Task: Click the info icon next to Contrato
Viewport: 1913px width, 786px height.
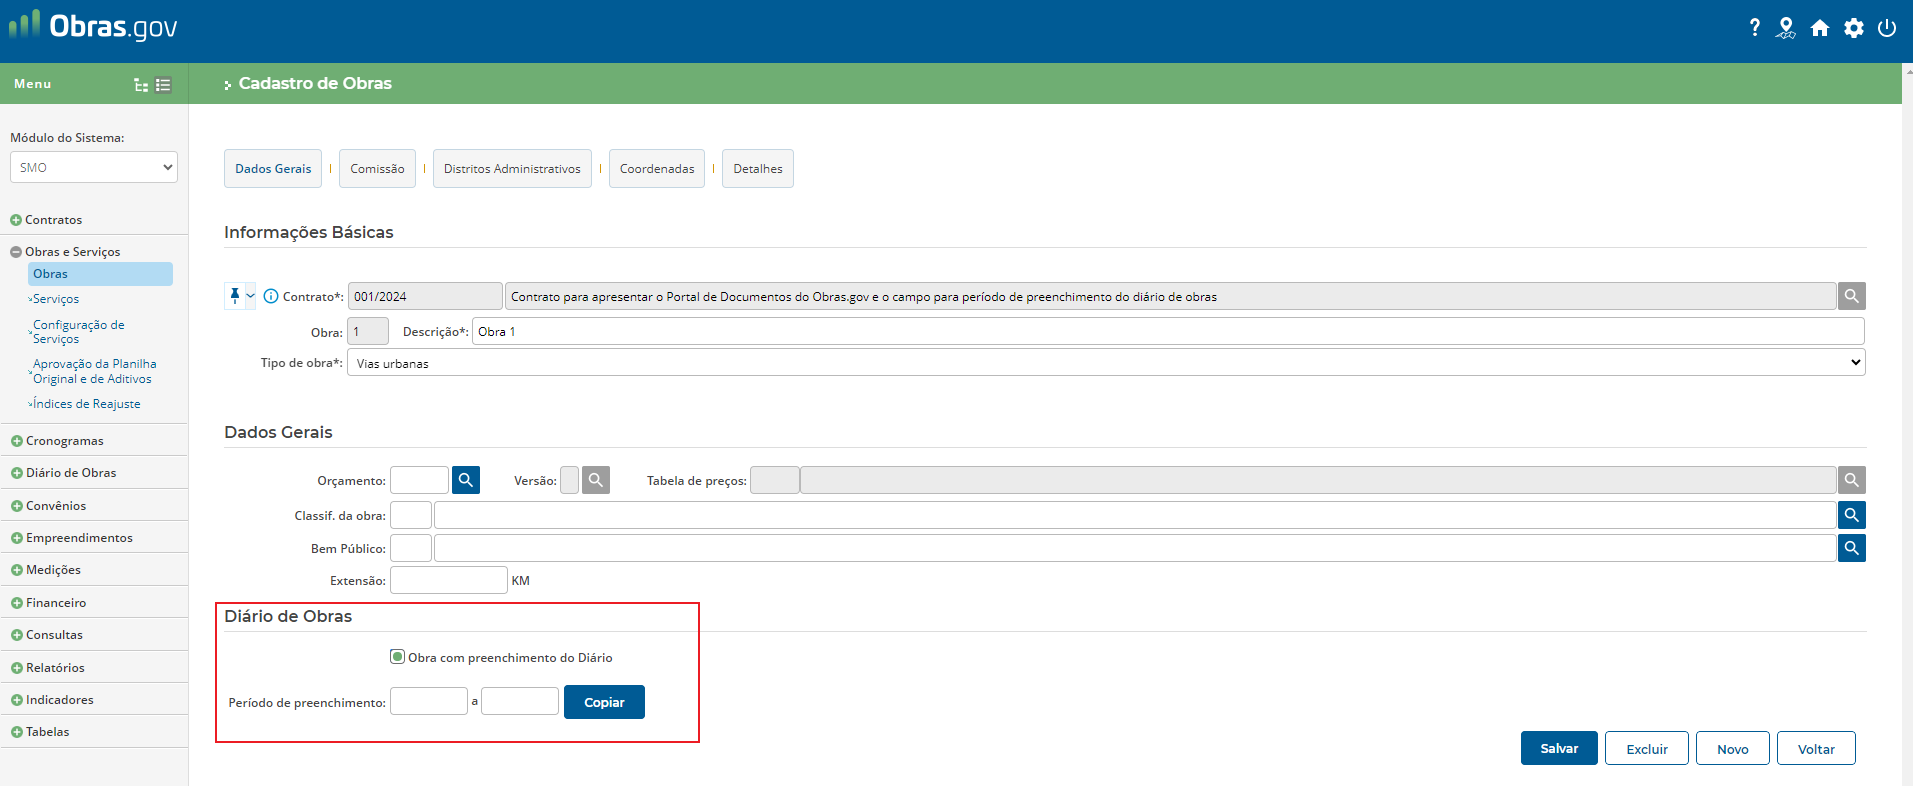Action: 271,296
